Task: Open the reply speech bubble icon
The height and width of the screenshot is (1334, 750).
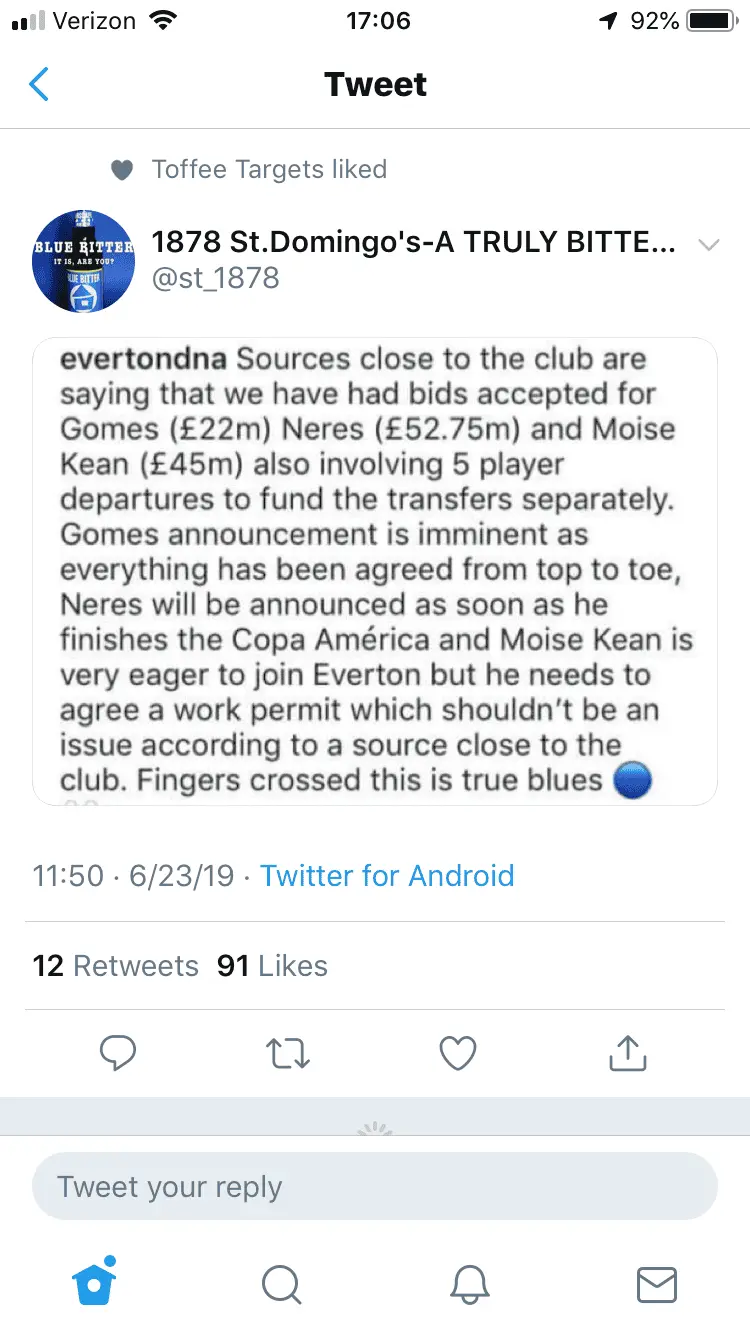Action: 118,1053
